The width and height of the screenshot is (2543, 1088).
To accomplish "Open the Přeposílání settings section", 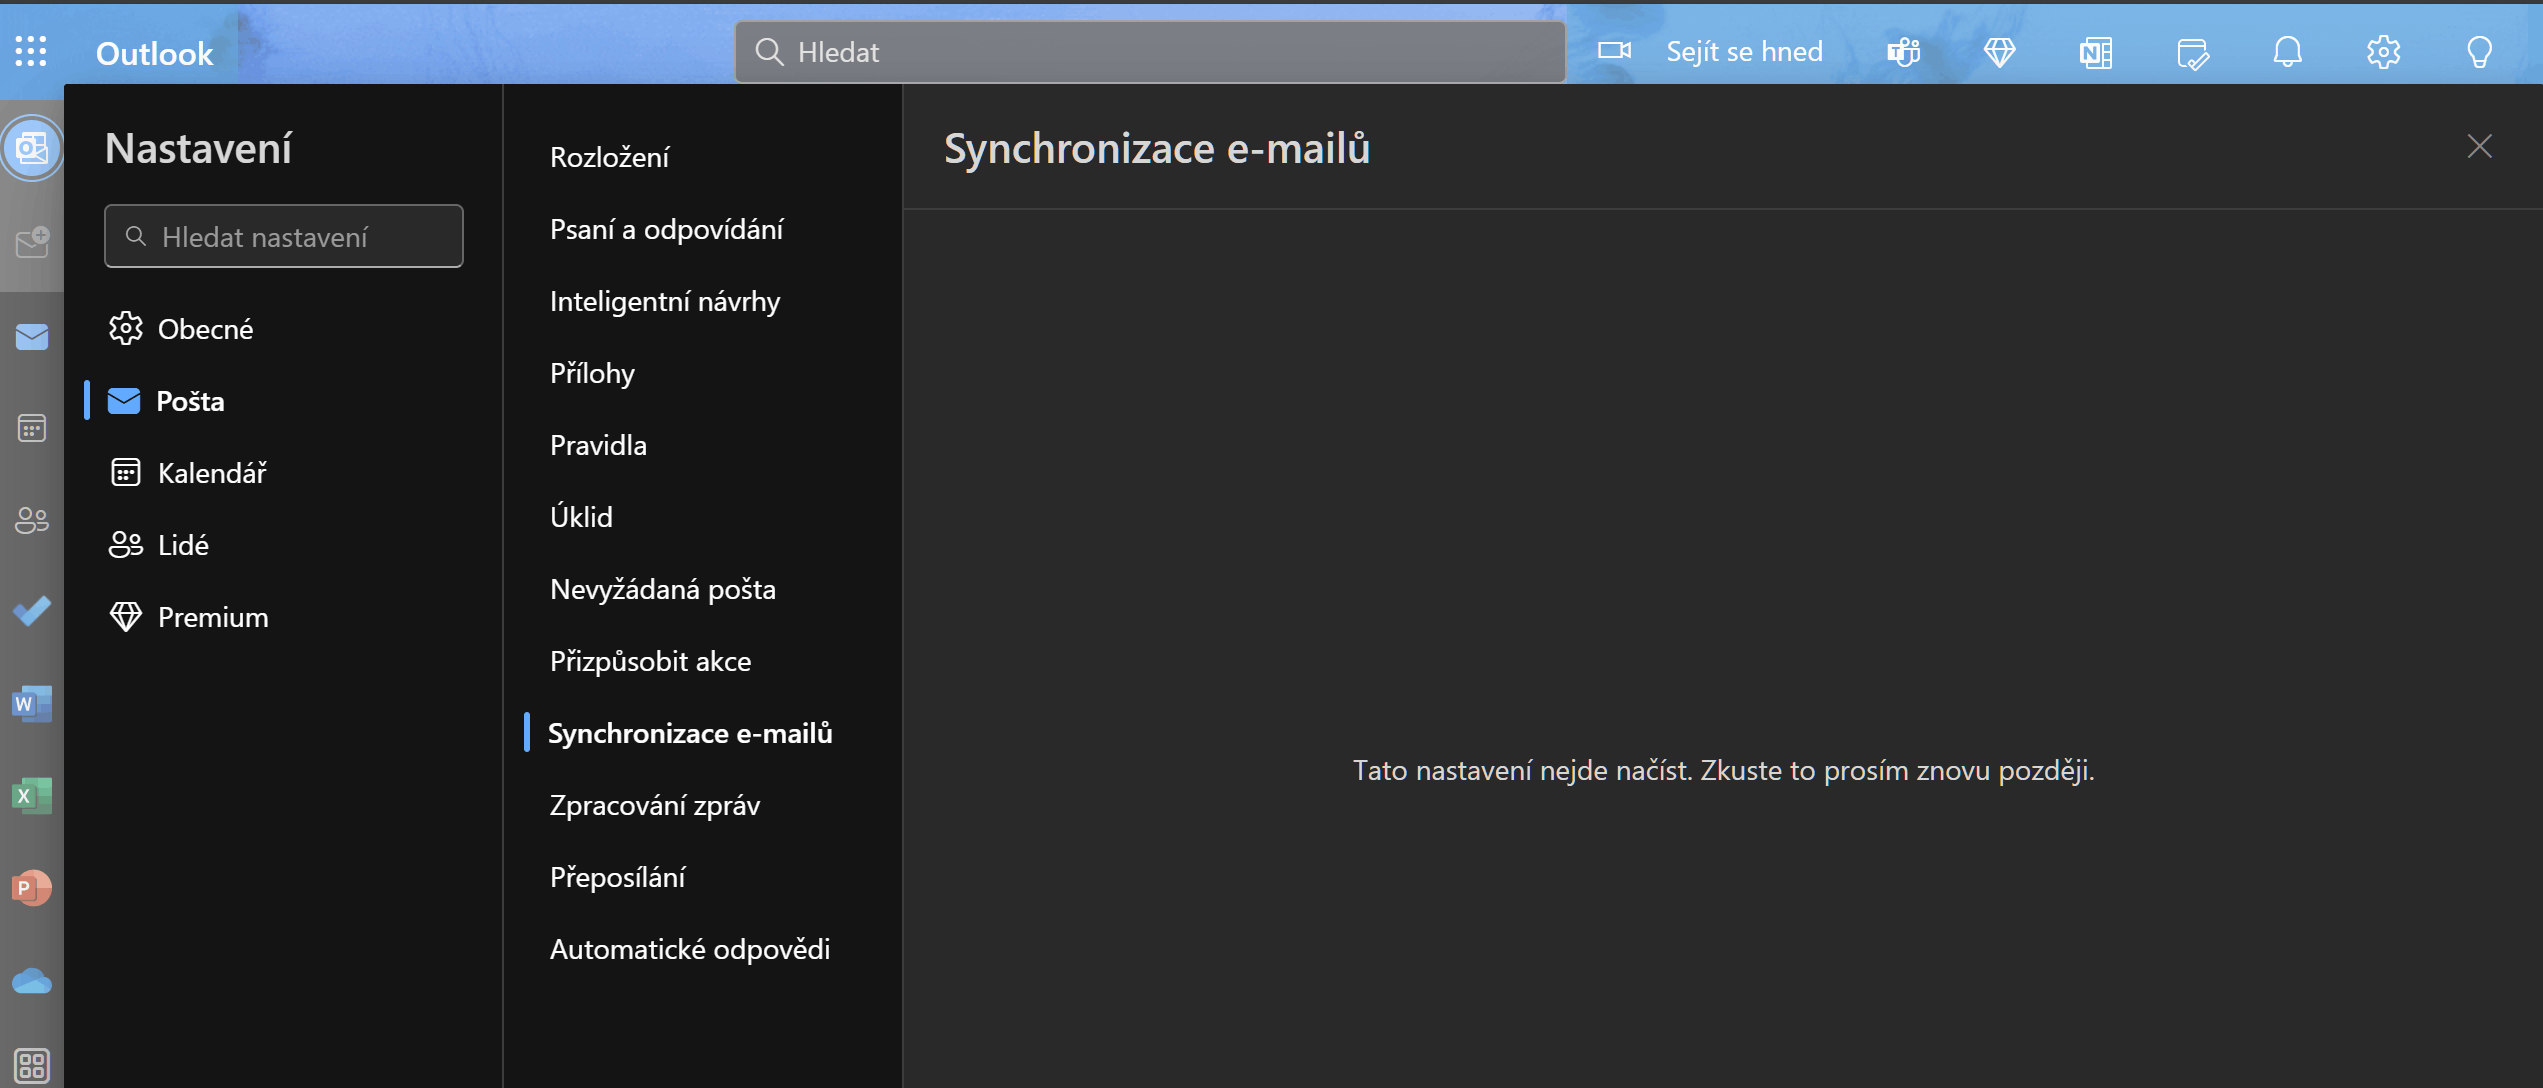I will point(617,877).
